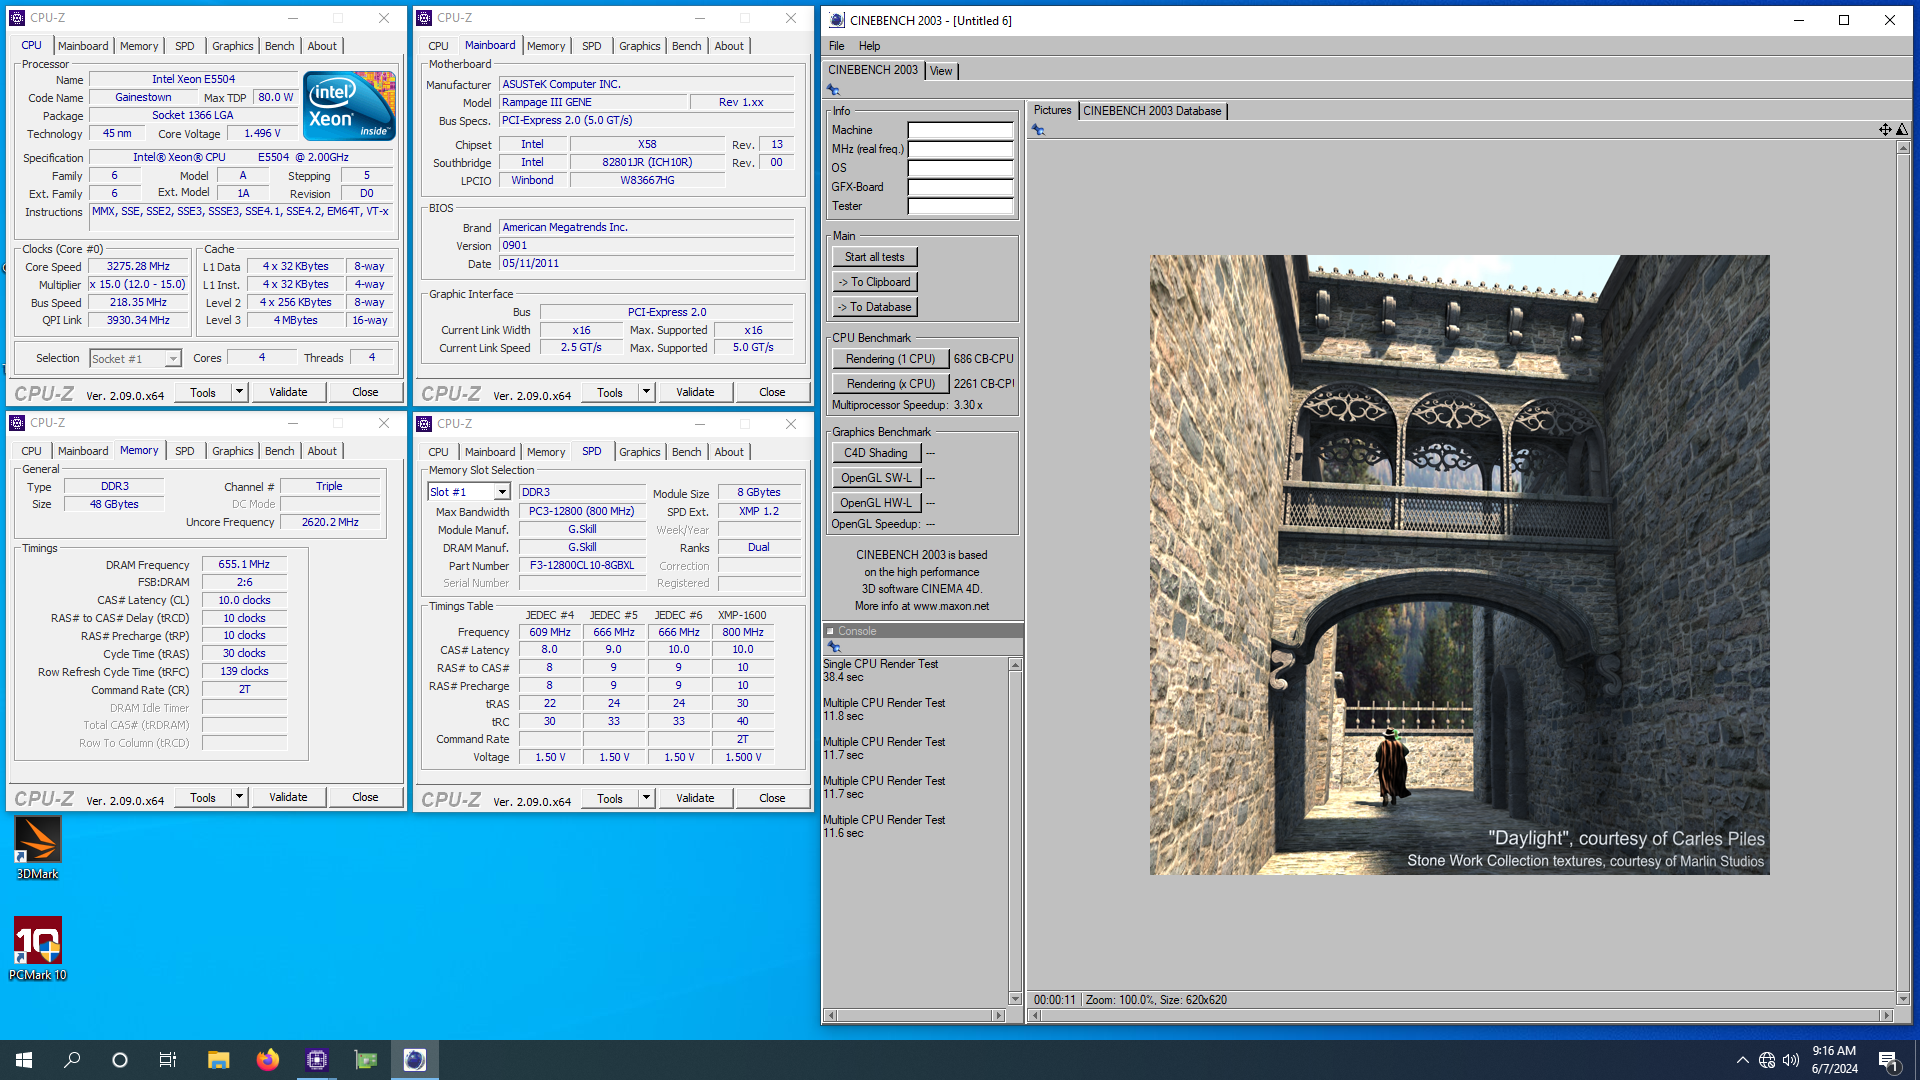The image size is (1920, 1080).
Task: Click Start all tests button
Action: pyautogui.click(x=874, y=257)
